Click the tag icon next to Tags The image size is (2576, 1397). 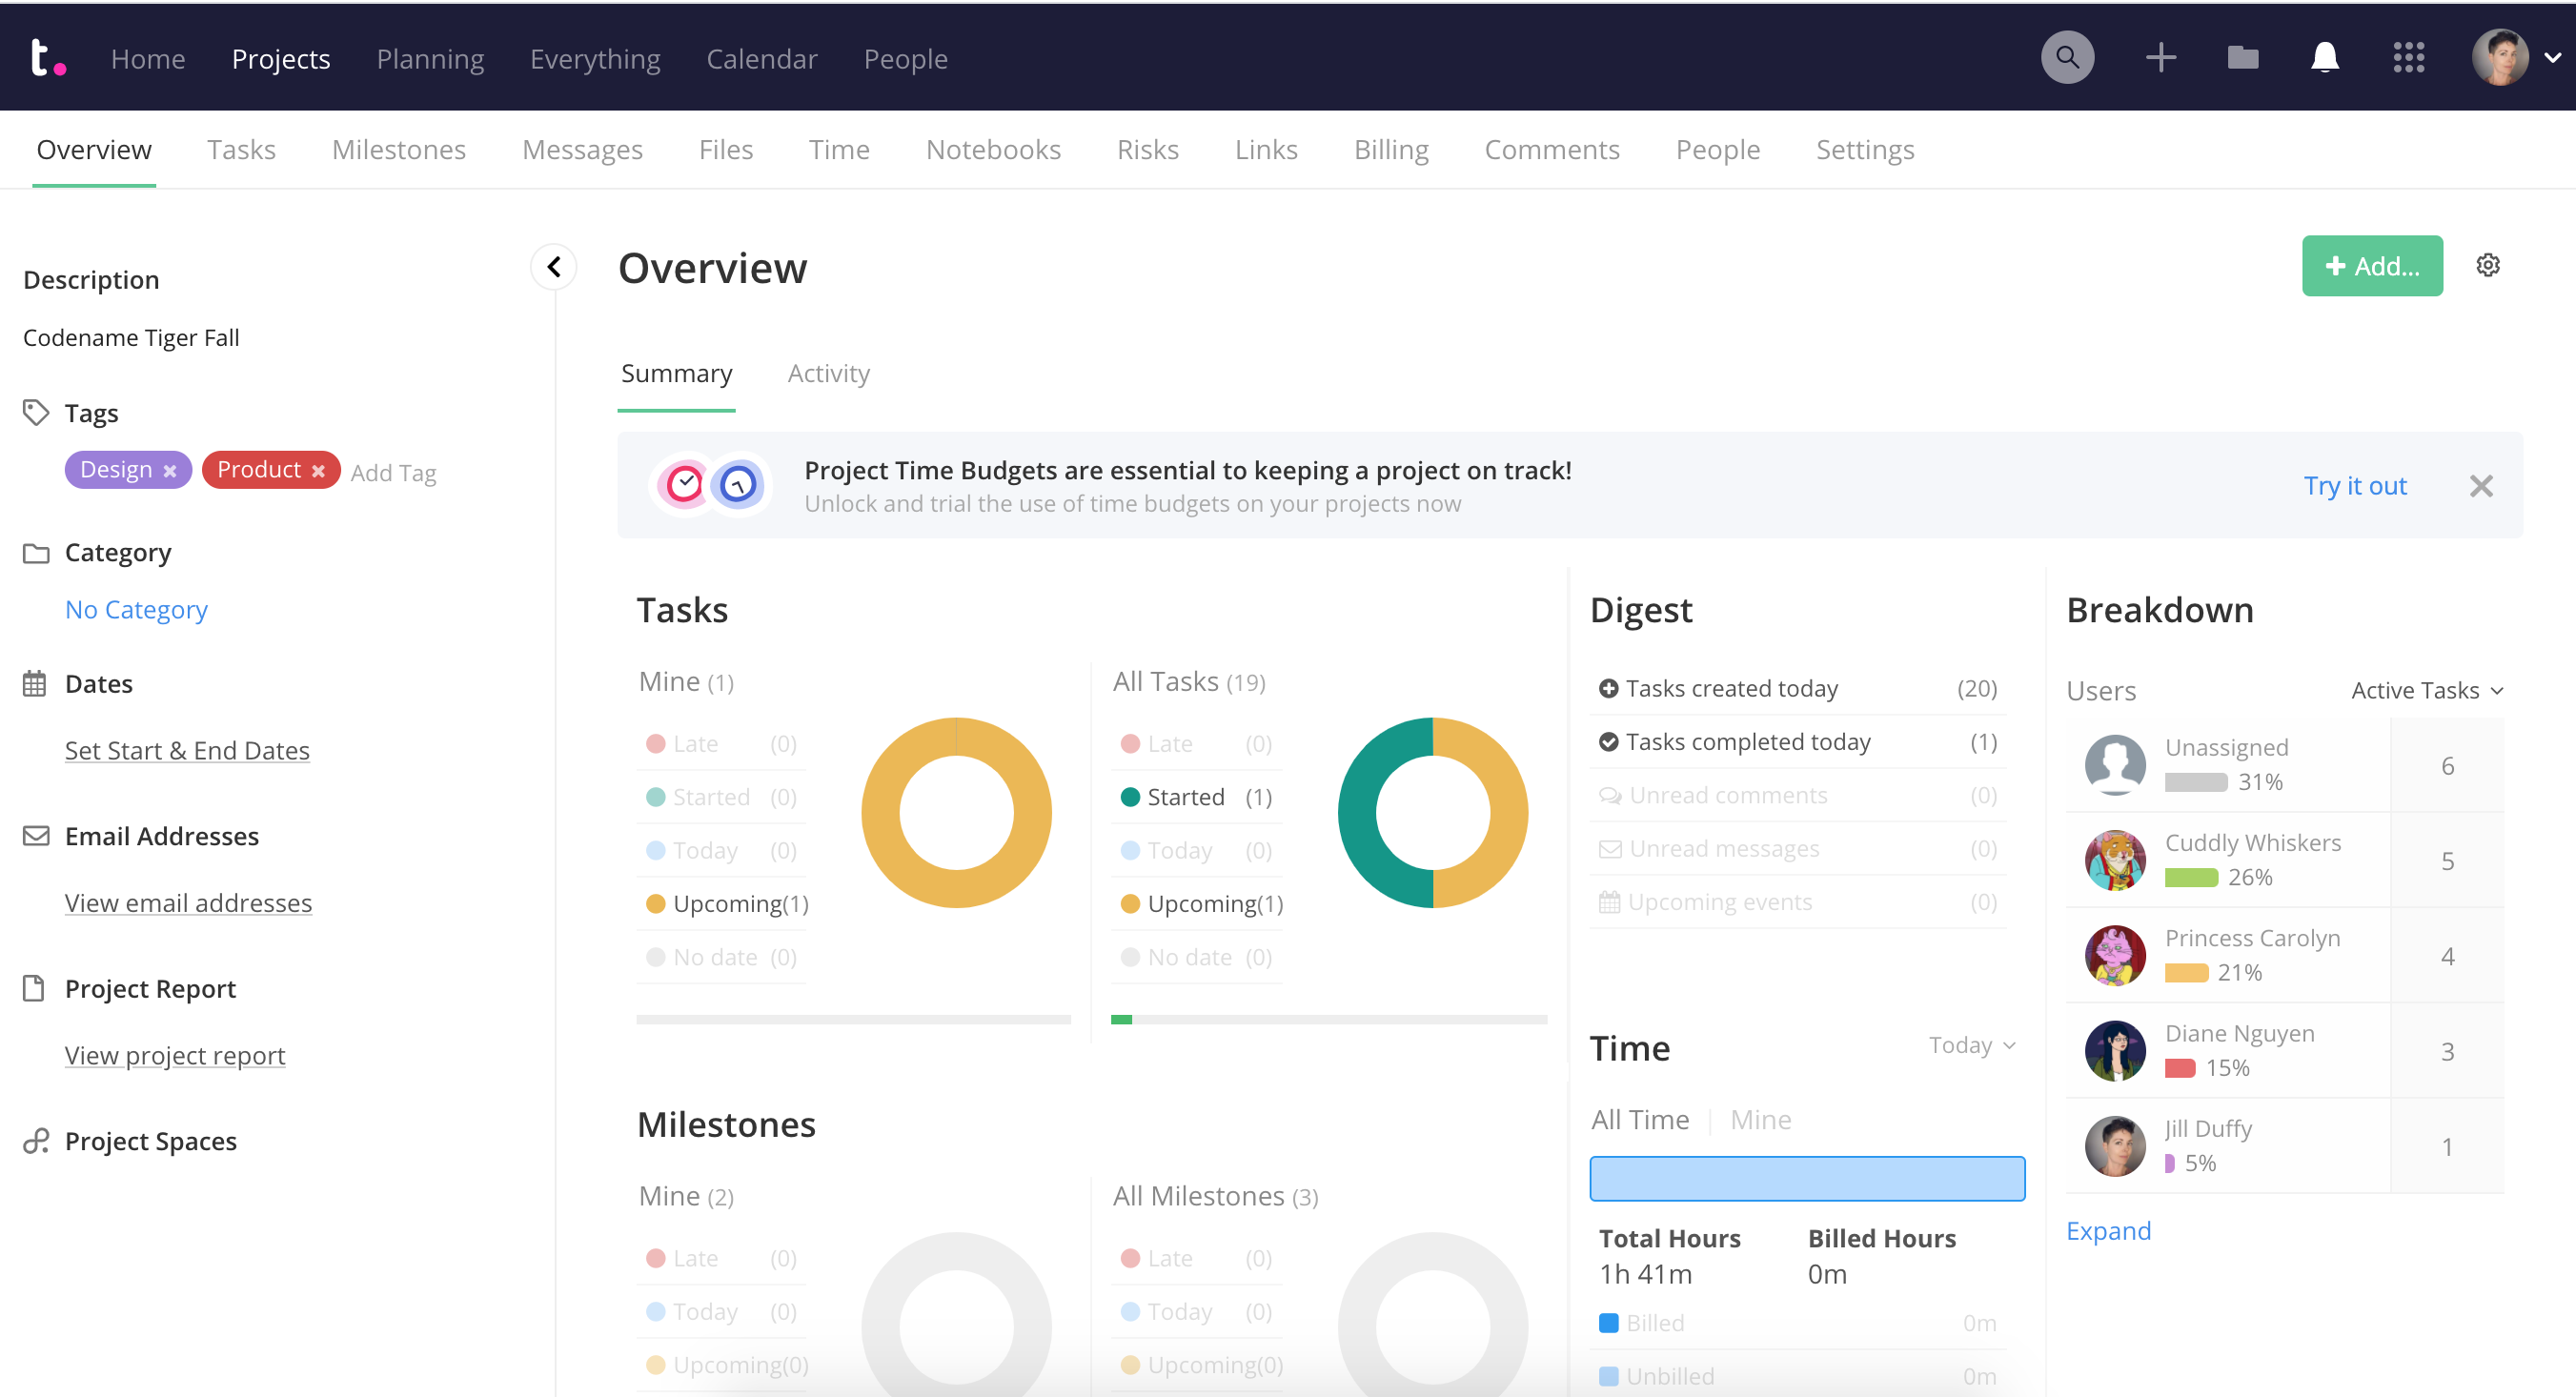(36, 413)
